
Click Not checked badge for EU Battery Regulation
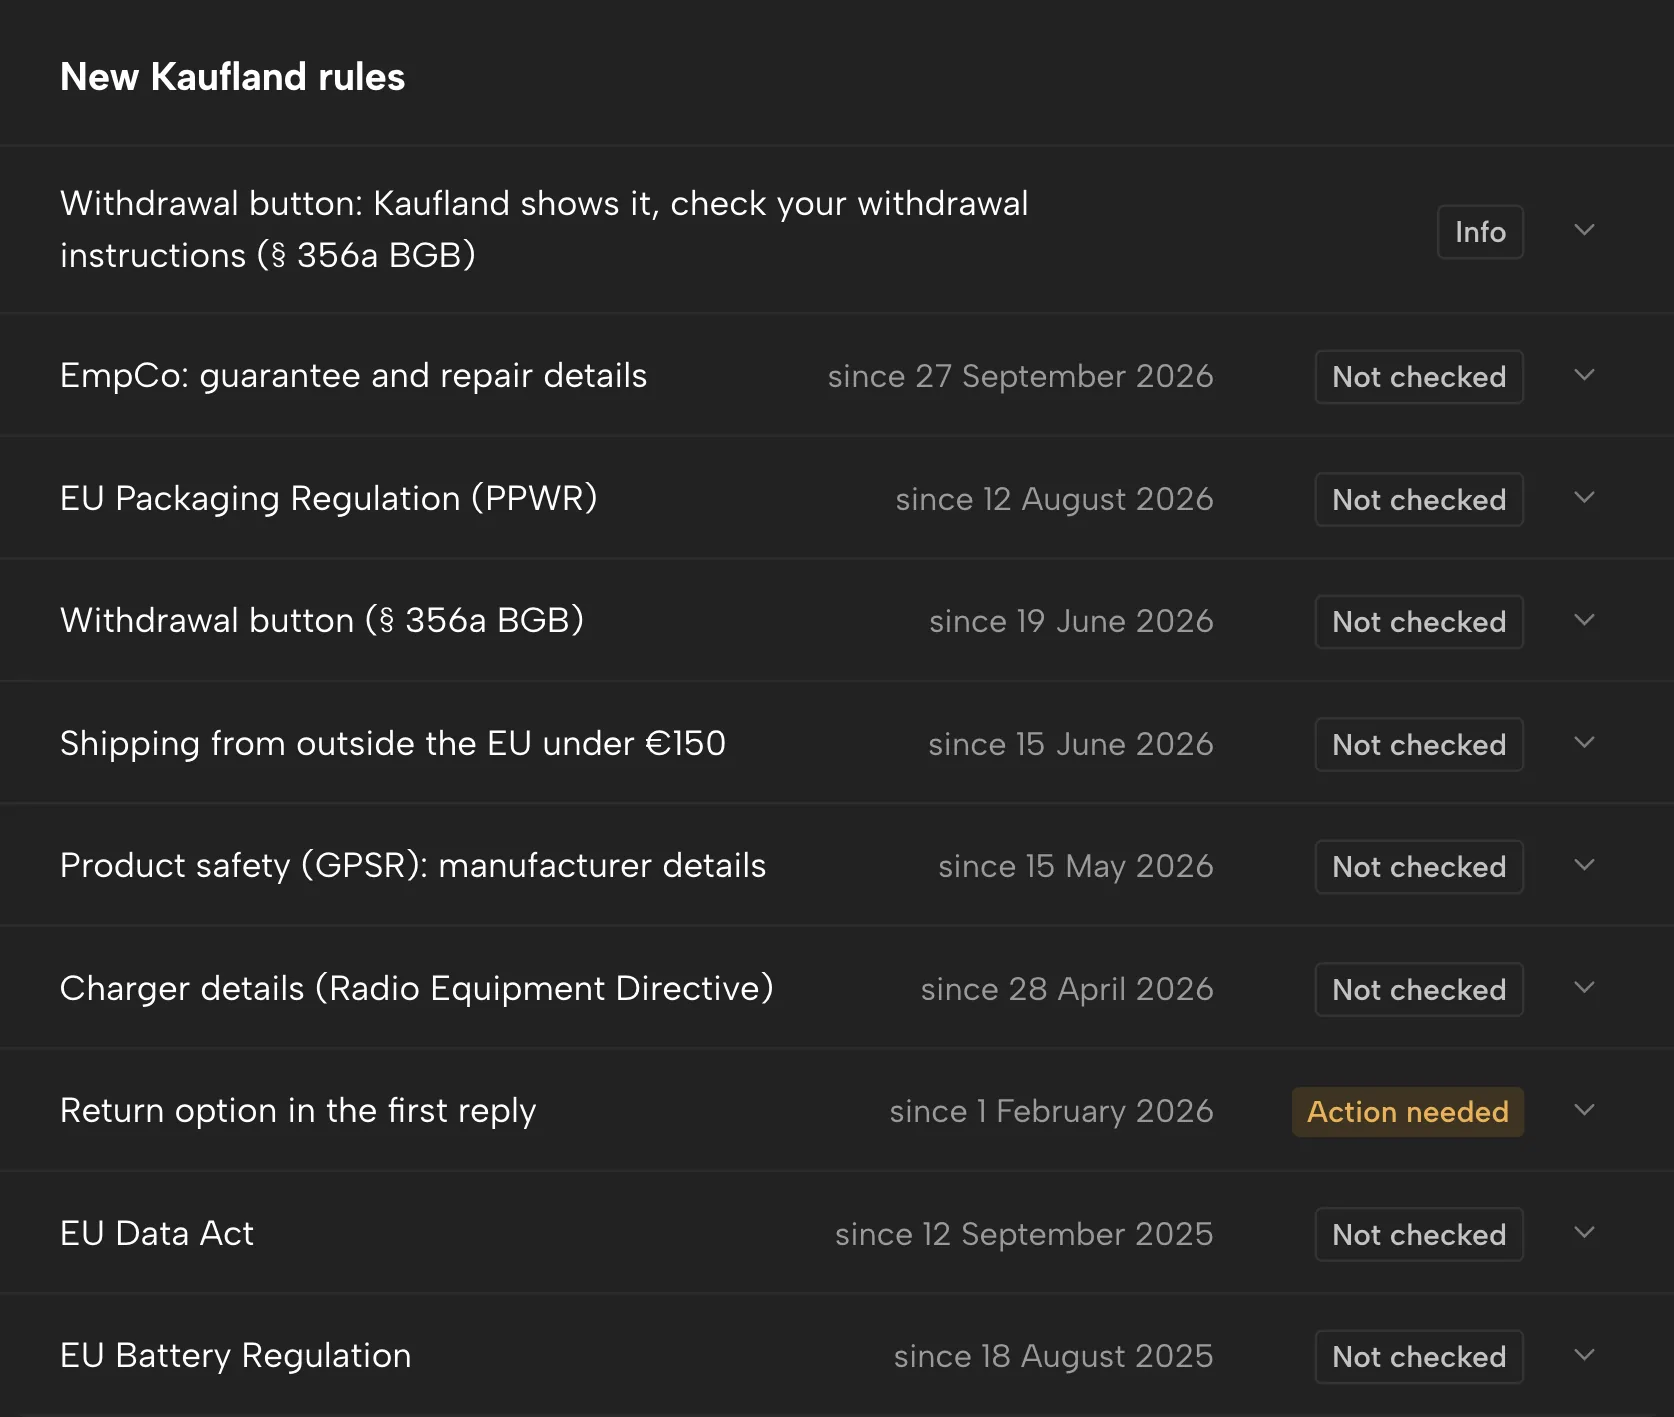coord(1419,1357)
